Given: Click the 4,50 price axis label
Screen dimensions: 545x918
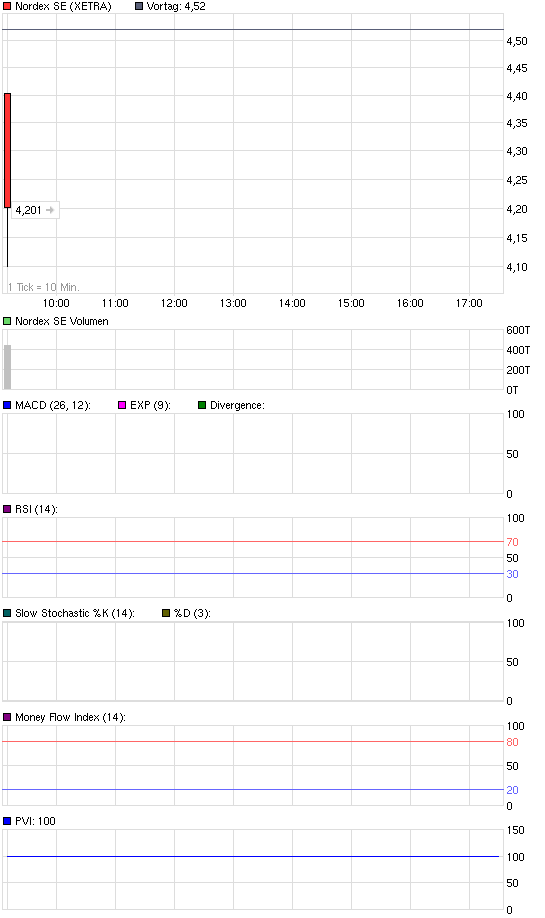Looking at the screenshot, I should click(x=517, y=42).
